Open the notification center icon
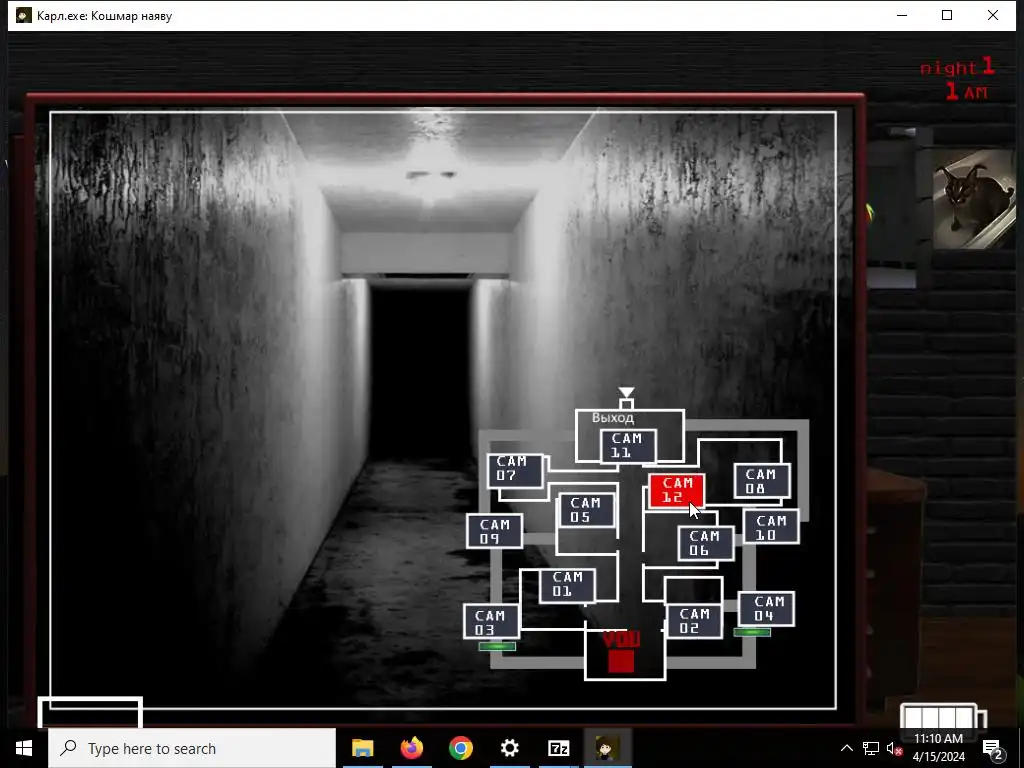 (x=992, y=748)
